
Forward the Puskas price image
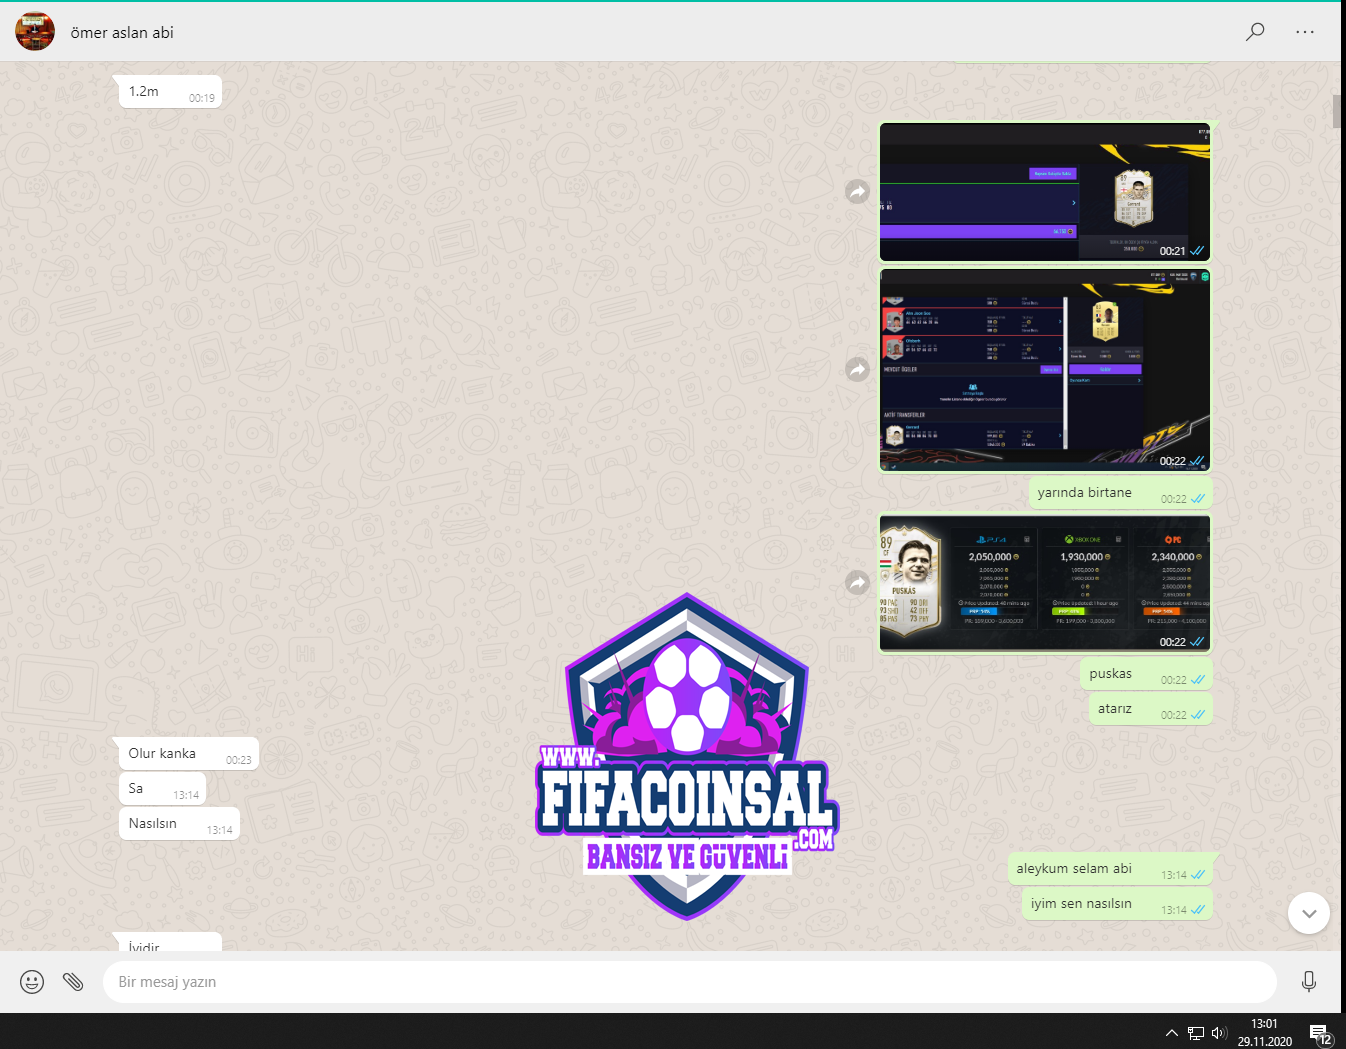[x=857, y=582]
